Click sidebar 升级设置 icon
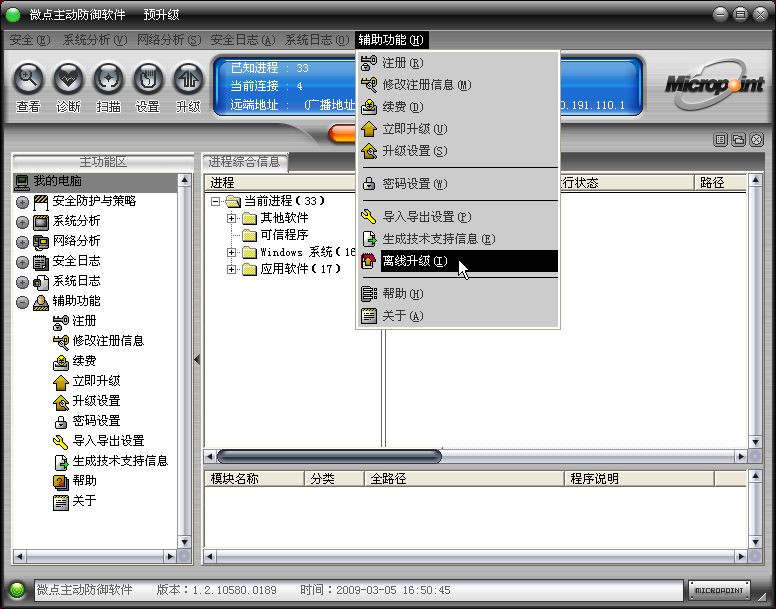This screenshot has width=776, height=609. pos(60,402)
